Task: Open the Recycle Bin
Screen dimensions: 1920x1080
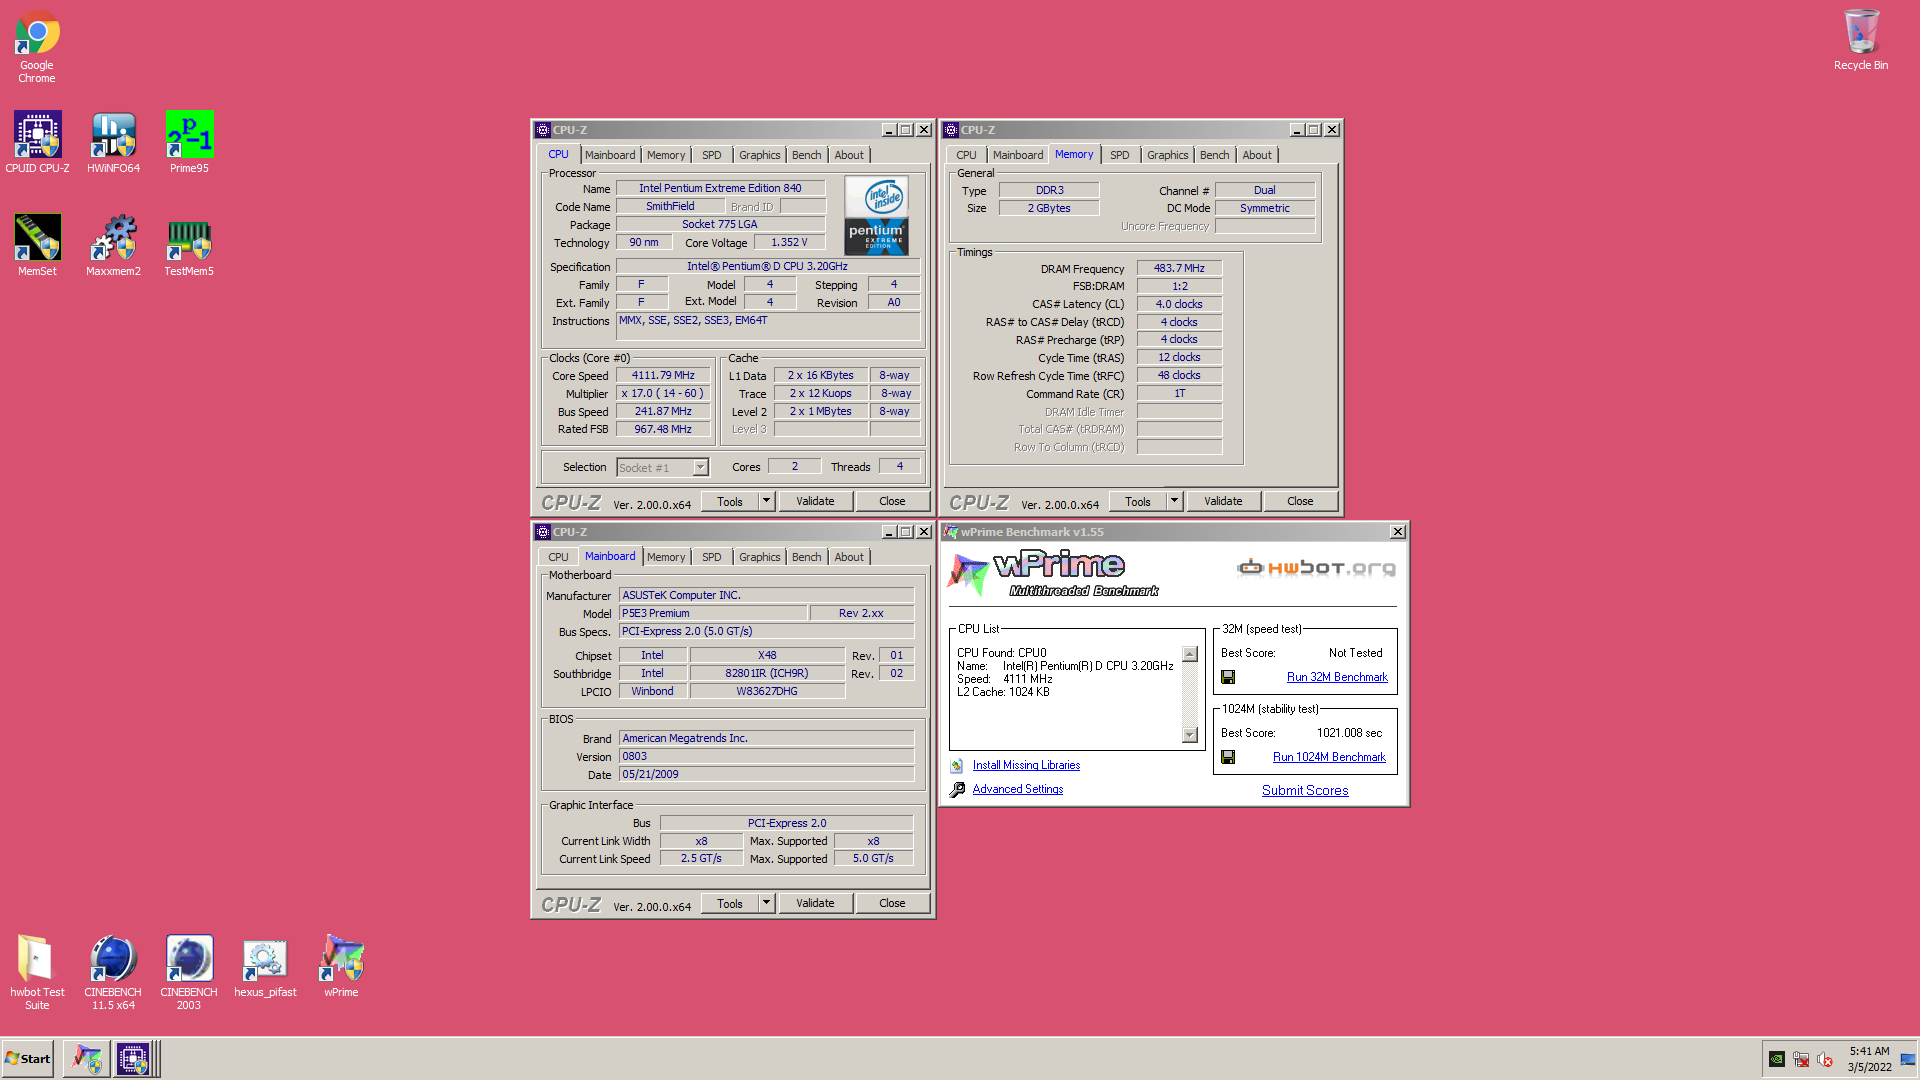Action: pyautogui.click(x=1861, y=40)
